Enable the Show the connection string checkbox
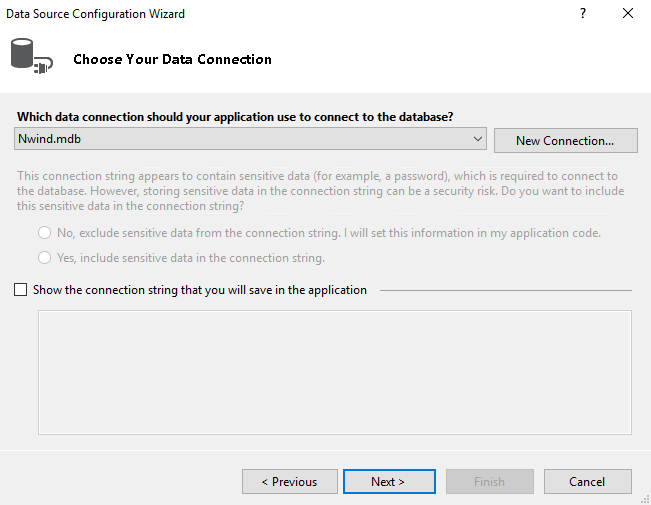Image resolution: width=651 pixels, height=505 pixels. pos(22,290)
